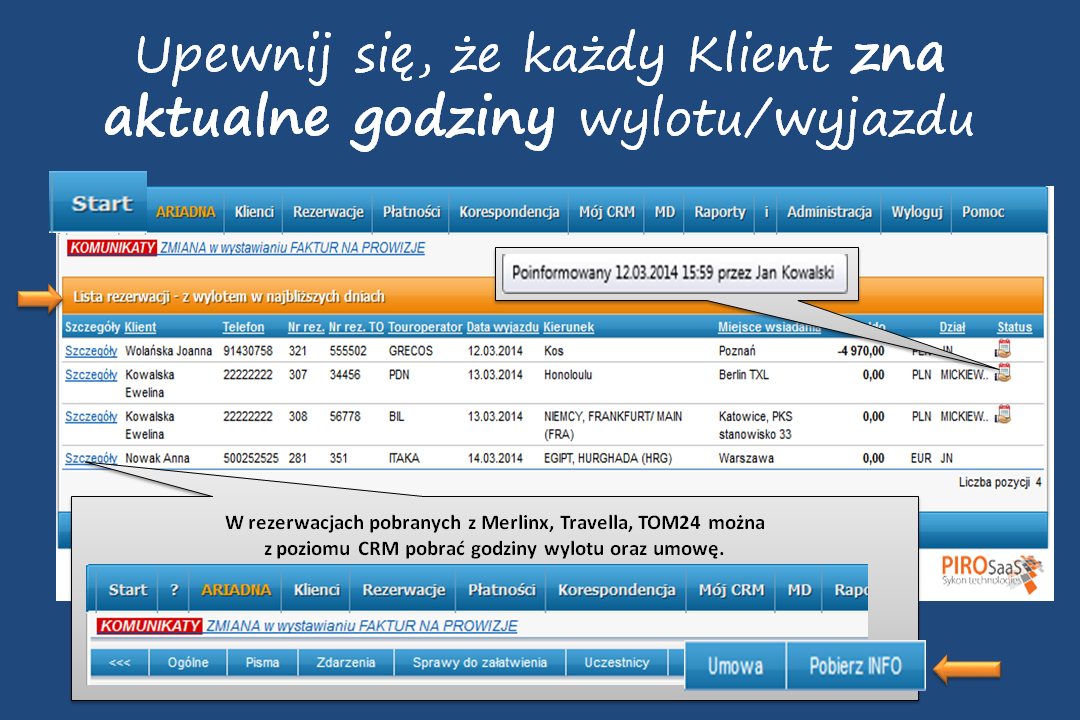Click the status icon in the Honoloulu reservation row

[1004, 373]
